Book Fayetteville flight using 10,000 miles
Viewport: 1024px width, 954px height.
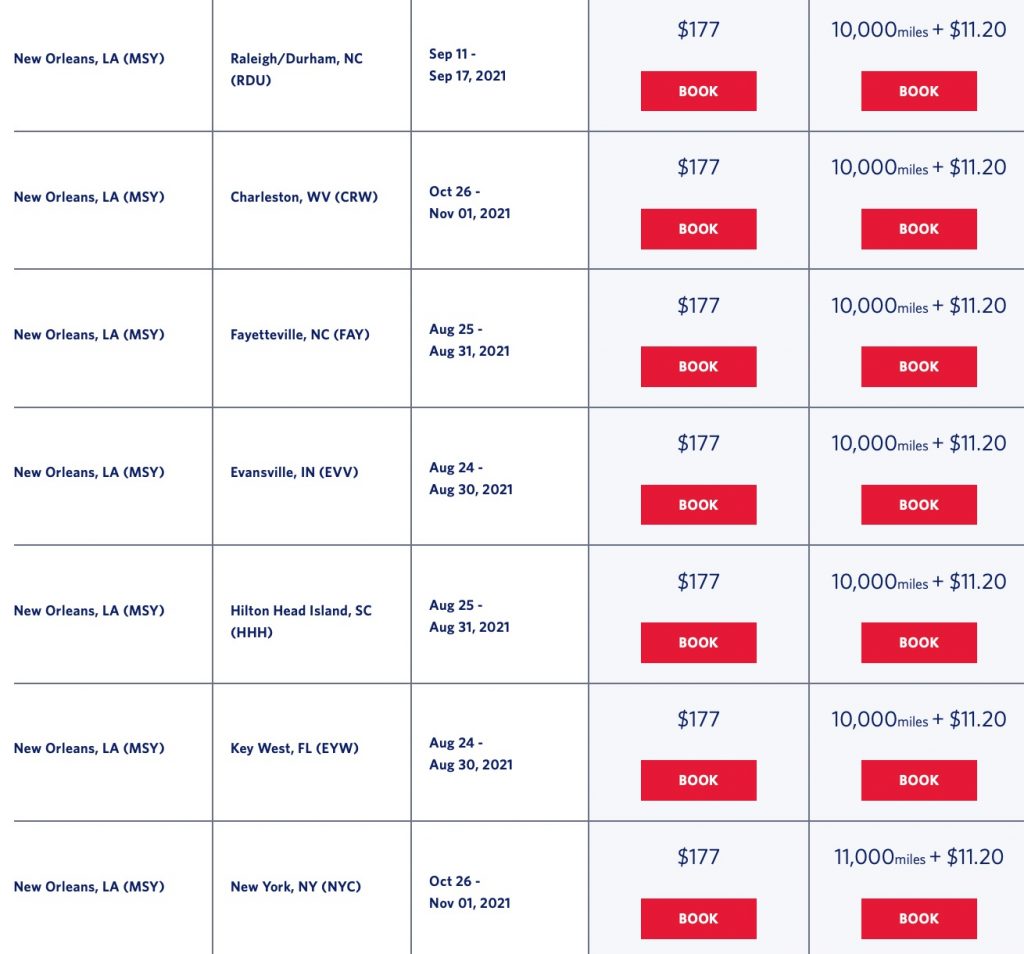918,367
